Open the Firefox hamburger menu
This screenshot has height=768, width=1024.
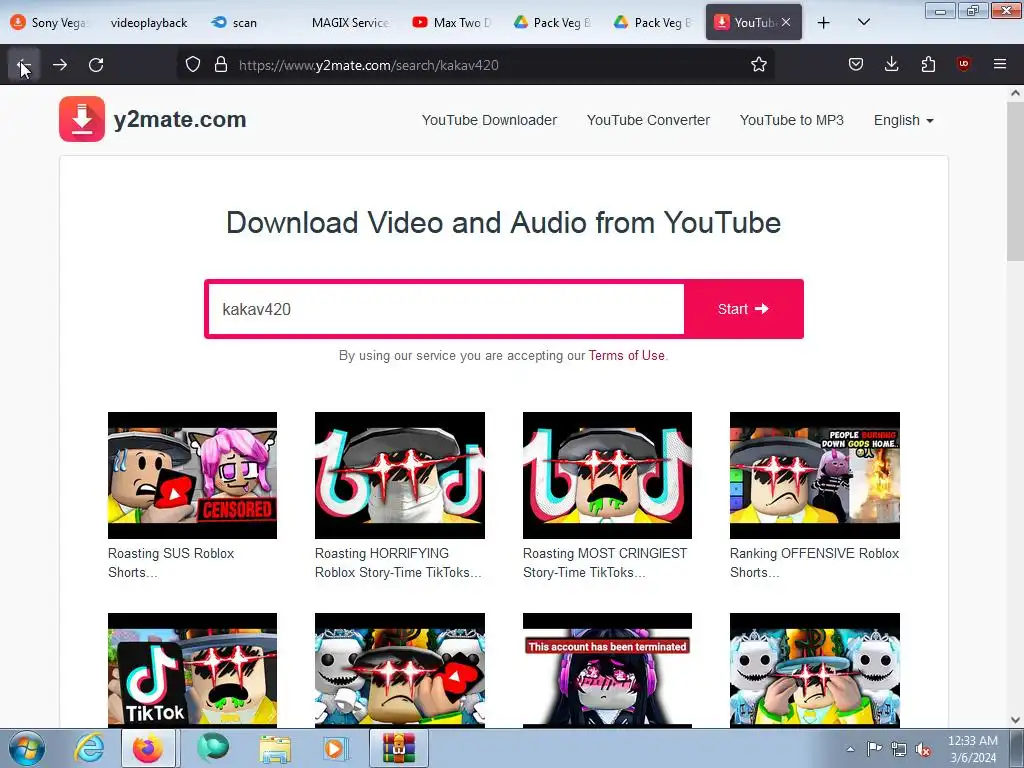(x=999, y=65)
